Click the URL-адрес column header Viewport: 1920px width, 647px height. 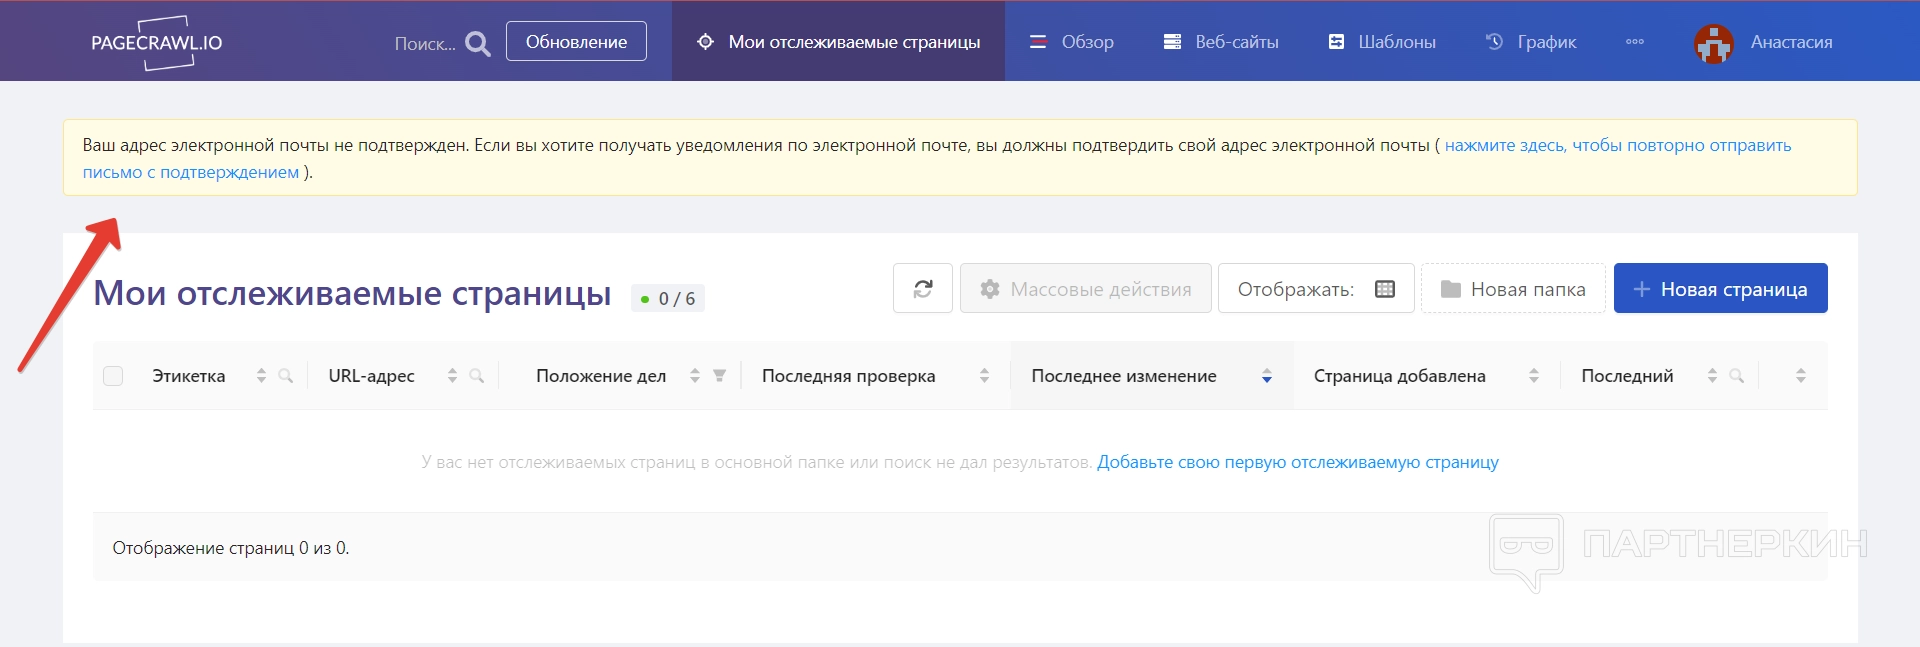(371, 376)
